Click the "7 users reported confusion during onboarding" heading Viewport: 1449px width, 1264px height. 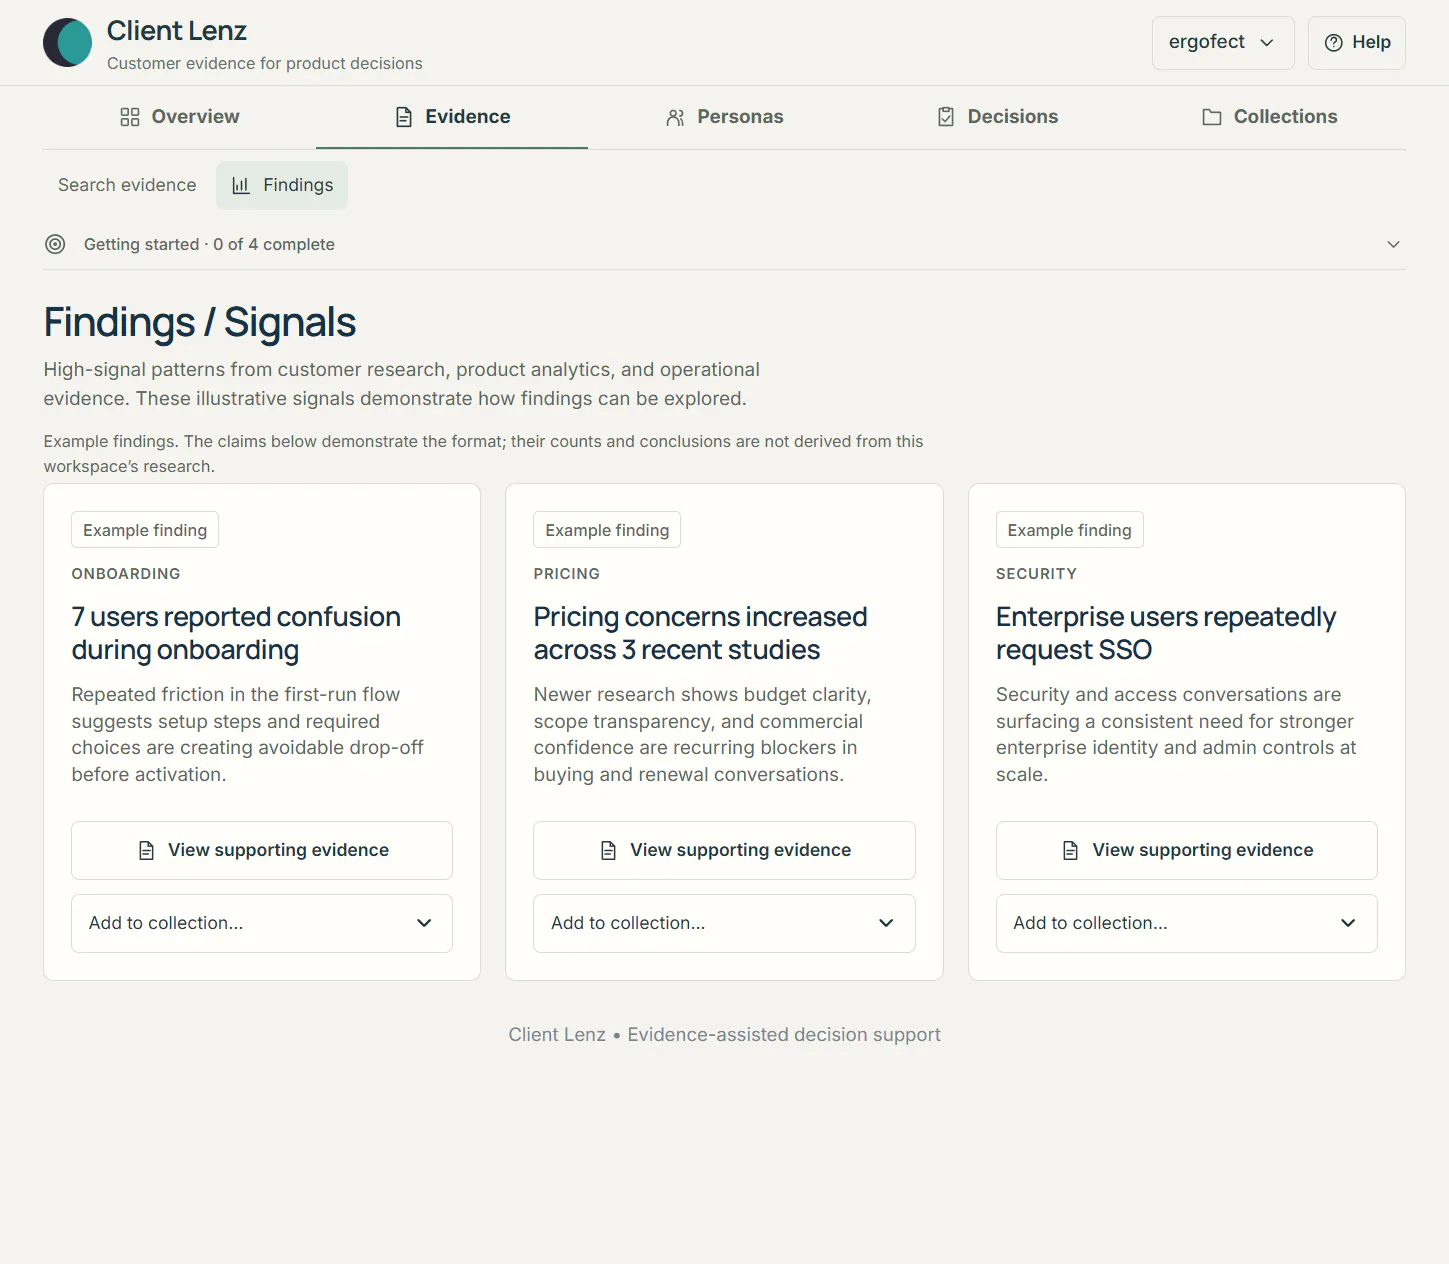pyautogui.click(x=236, y=633)
